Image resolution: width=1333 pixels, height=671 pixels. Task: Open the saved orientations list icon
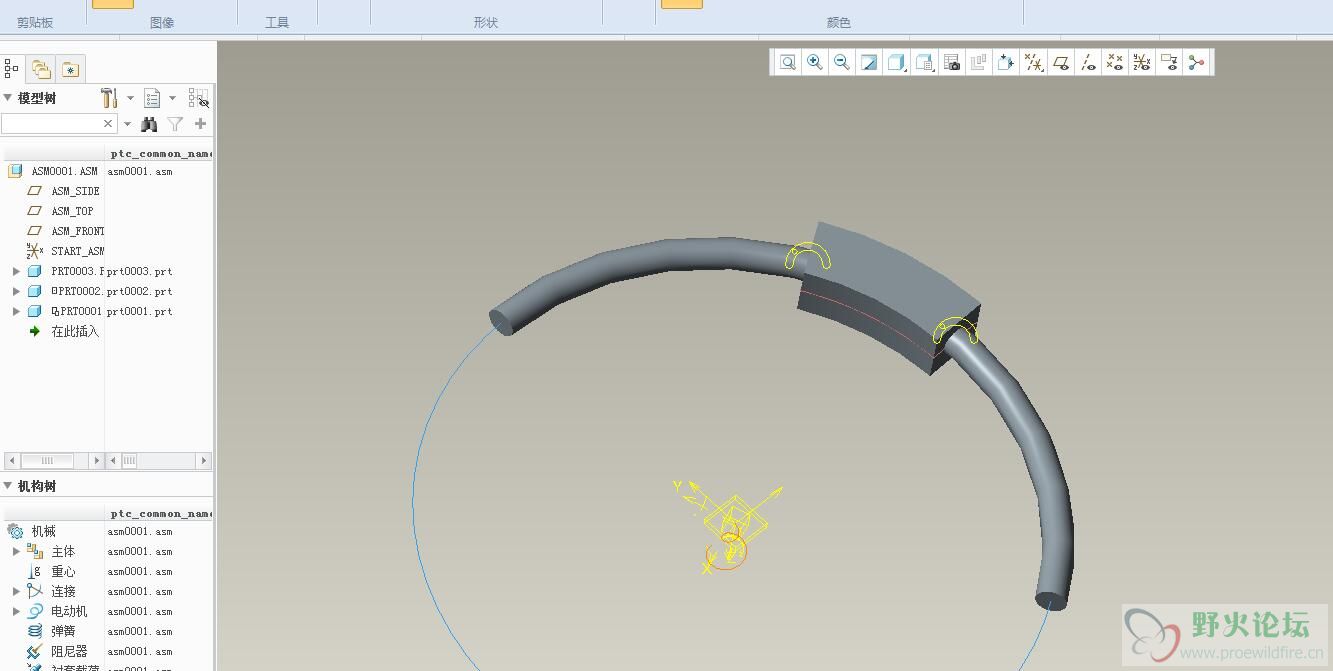click(924, 62)
